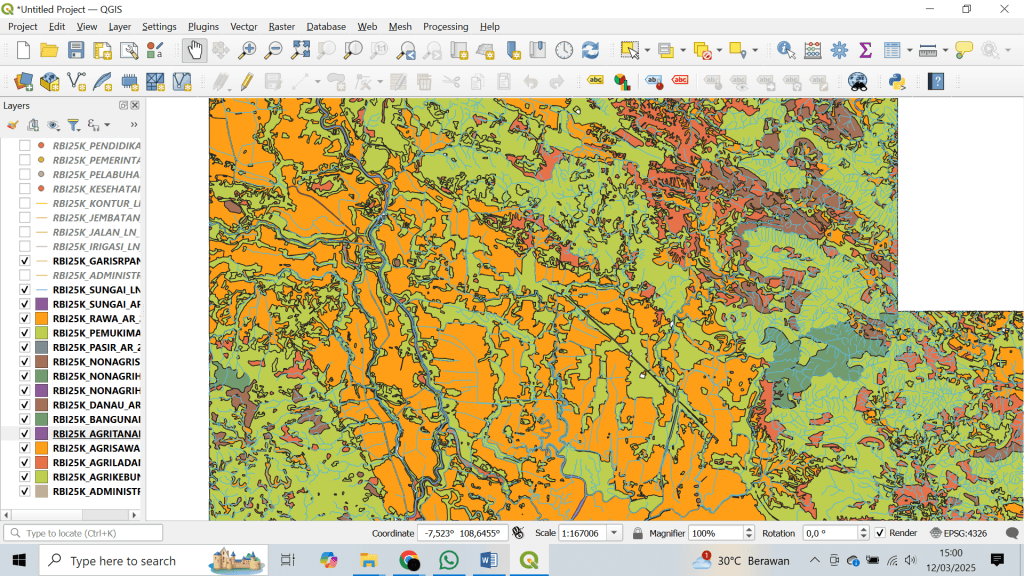Open the new print layout icon
Viewport: 1024px width, 576px height.
tap(102, 50)
